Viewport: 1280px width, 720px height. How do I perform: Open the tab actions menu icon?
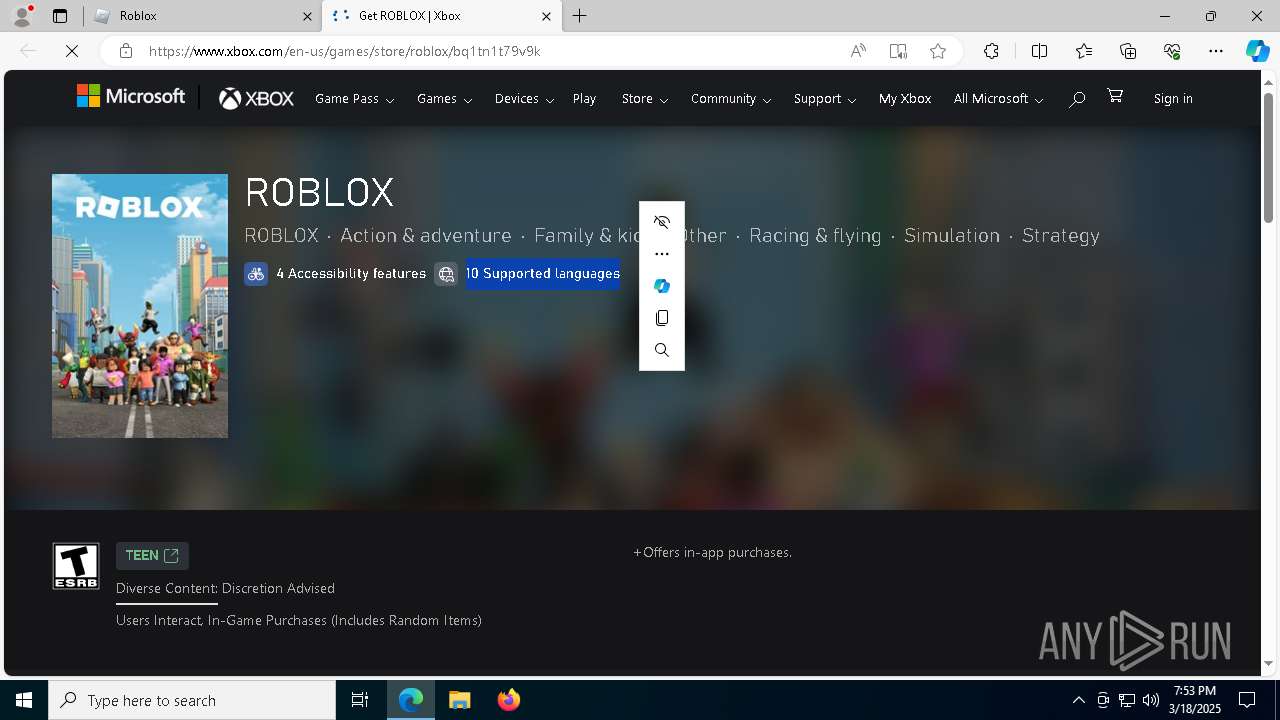tap(60, 16)
